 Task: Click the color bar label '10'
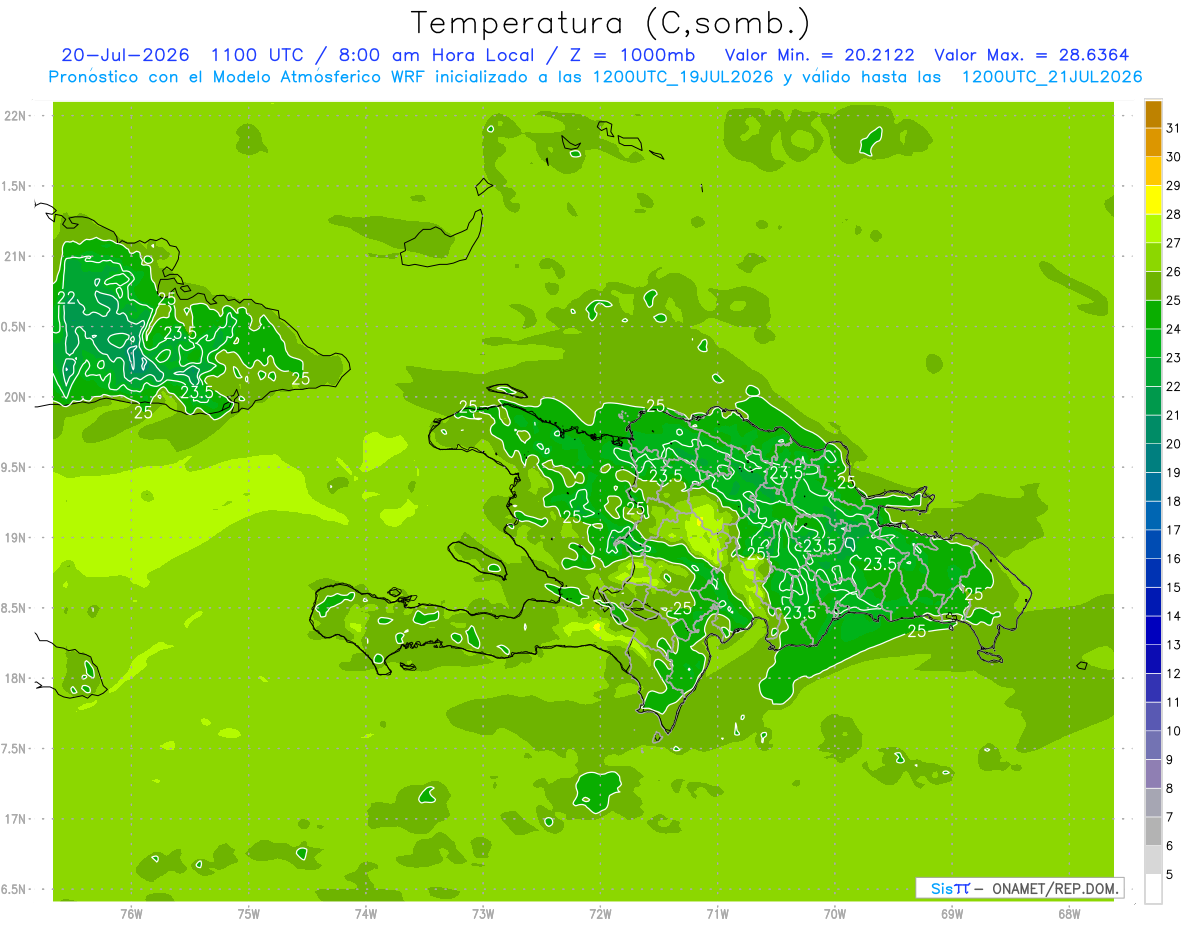(x=1174, y=731)
